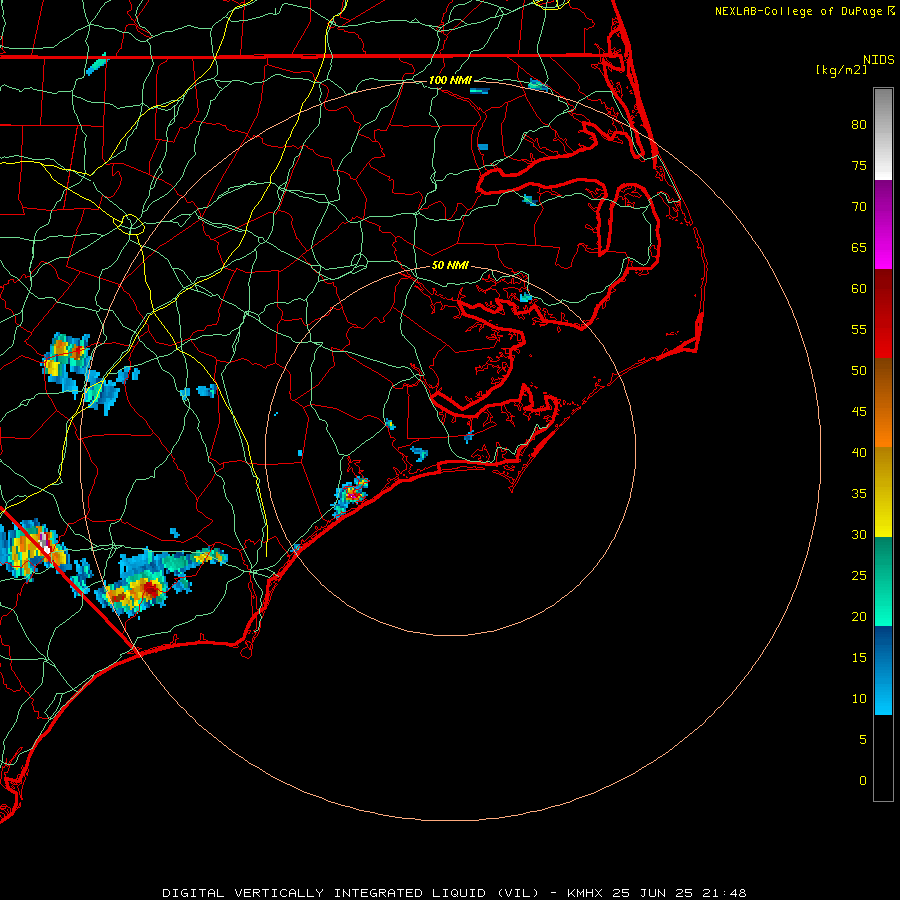Click the 100 NMI range ring label
Viewport: 900px width, 900px height.
pyautogui.click(x=450, y=80)
